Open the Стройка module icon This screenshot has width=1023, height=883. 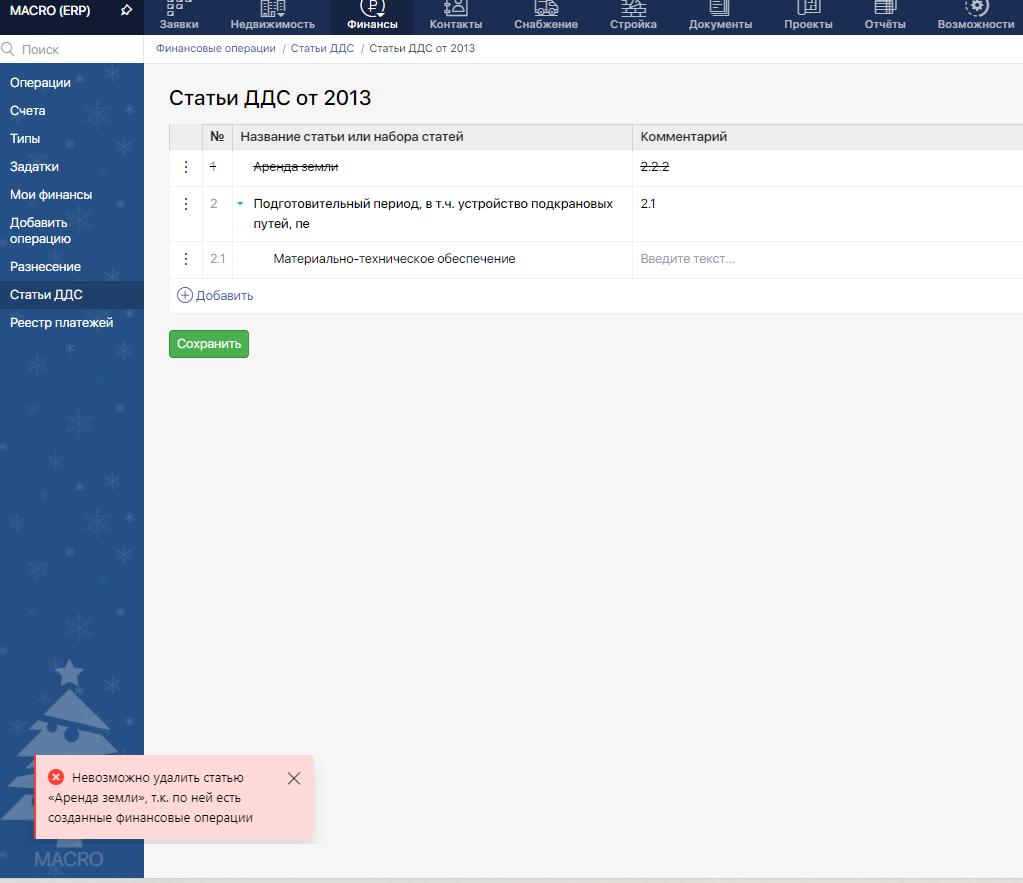pos(633,8)
